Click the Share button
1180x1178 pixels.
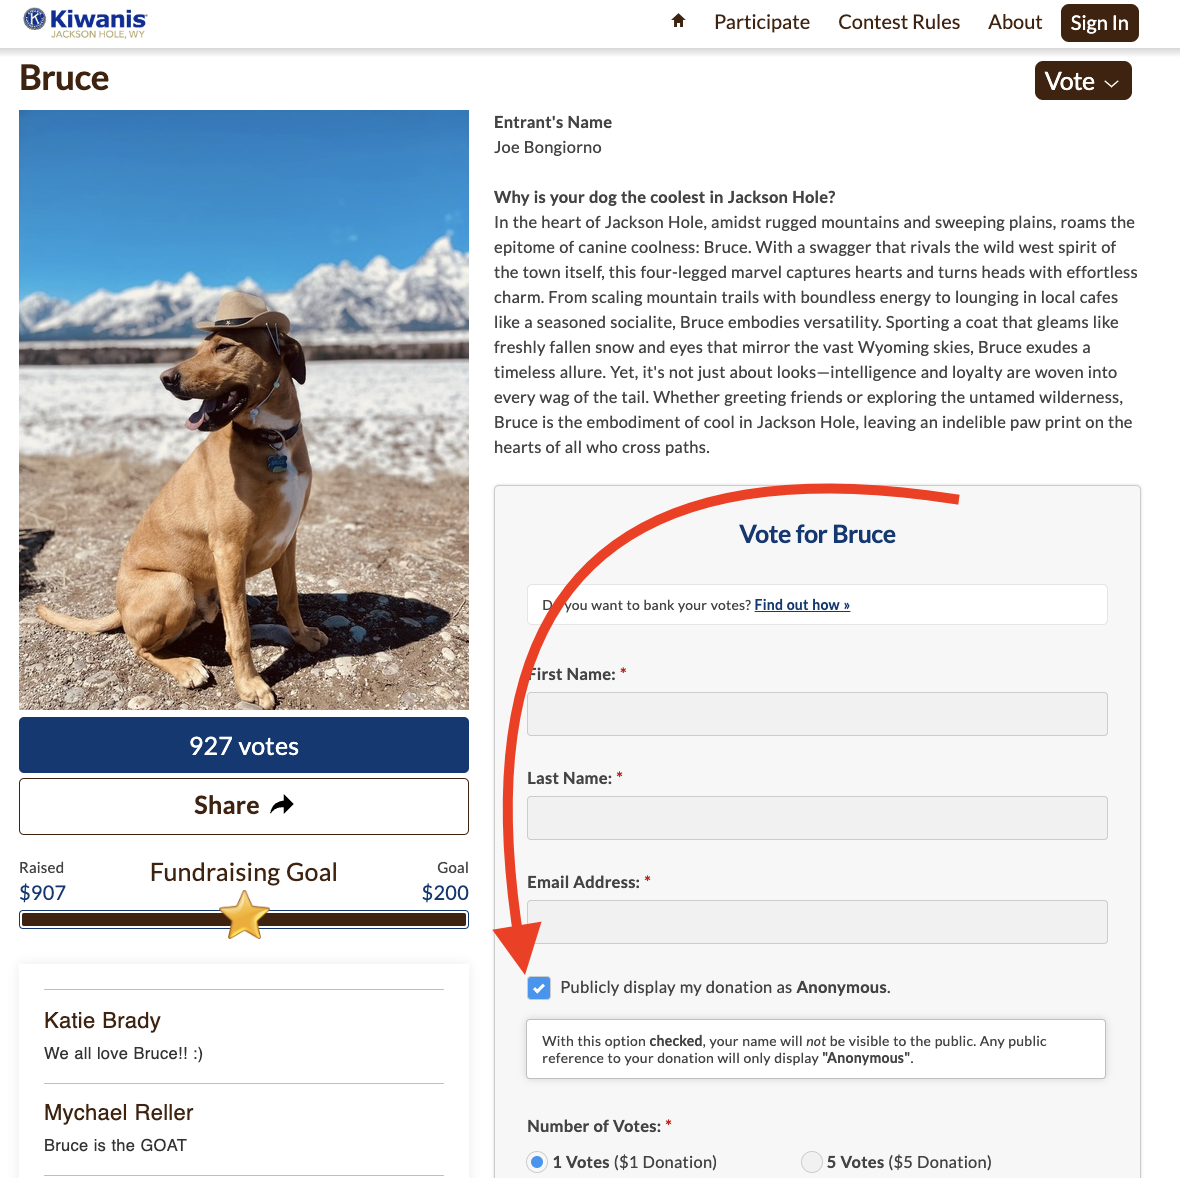pyautogui.click(x=244, y=806)
